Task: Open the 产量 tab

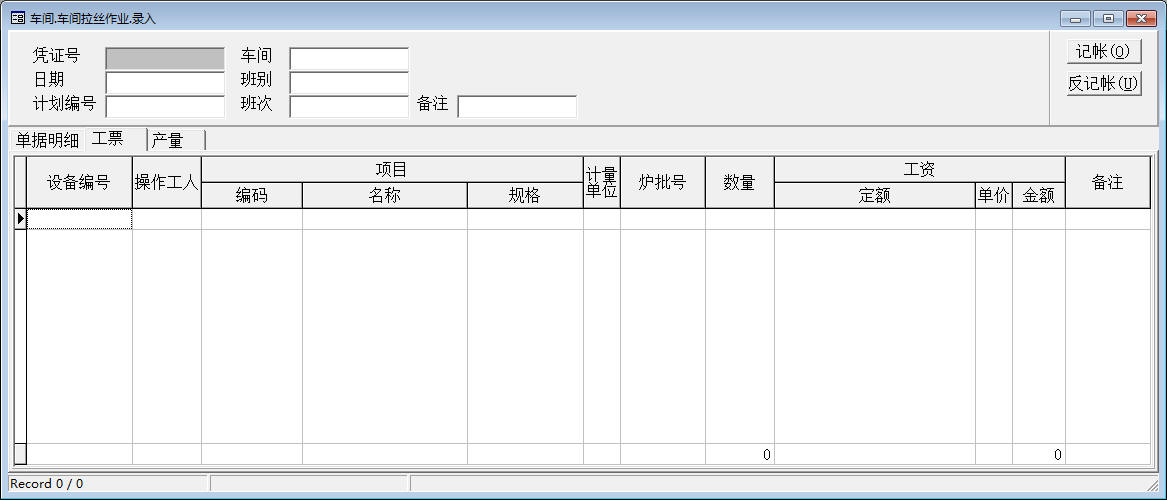Action: coord(168,140)
